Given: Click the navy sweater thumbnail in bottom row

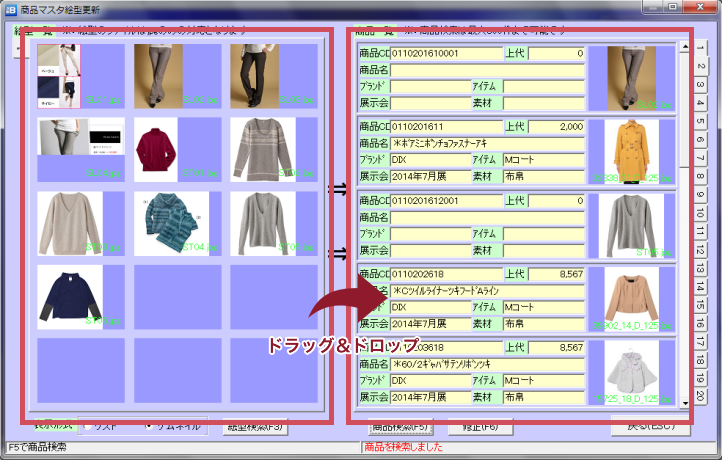Looking at the screenshot, I should pyautogui.click(x=62, y=295).
